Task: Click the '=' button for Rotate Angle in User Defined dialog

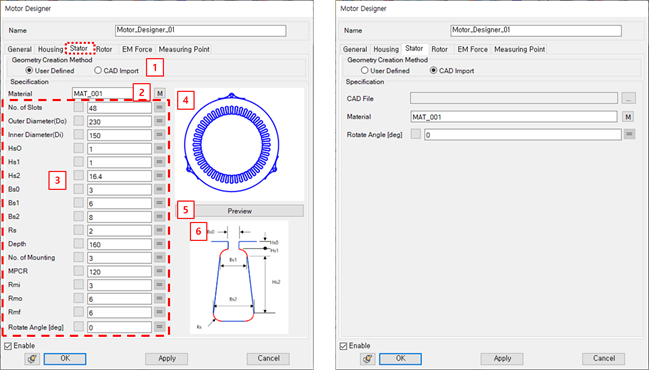Action: (160, 327)
